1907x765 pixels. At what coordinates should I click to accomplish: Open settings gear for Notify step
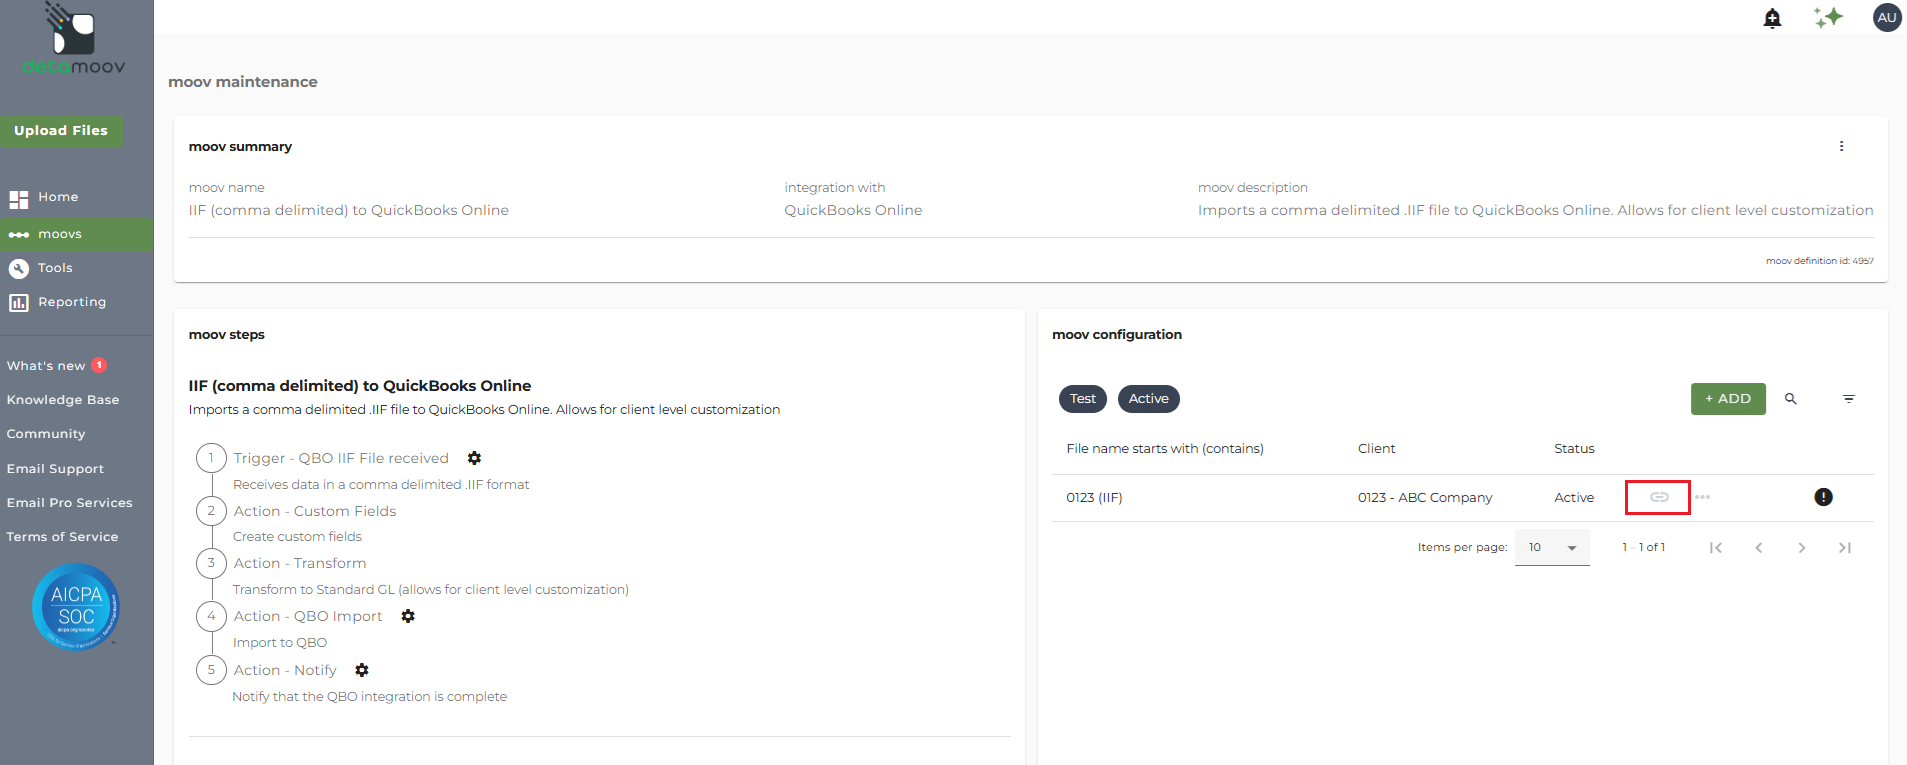click(362, 670)
